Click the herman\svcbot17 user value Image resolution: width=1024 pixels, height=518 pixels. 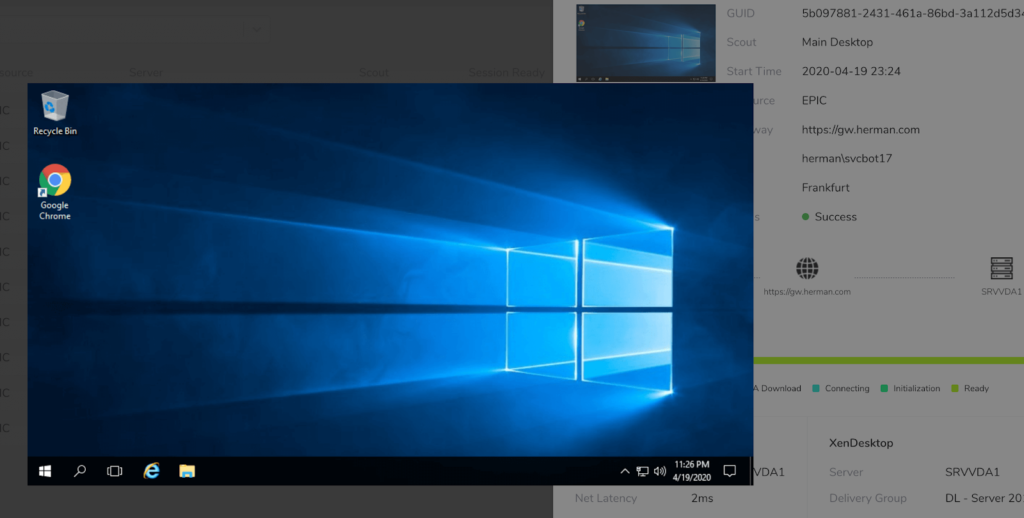846,158
